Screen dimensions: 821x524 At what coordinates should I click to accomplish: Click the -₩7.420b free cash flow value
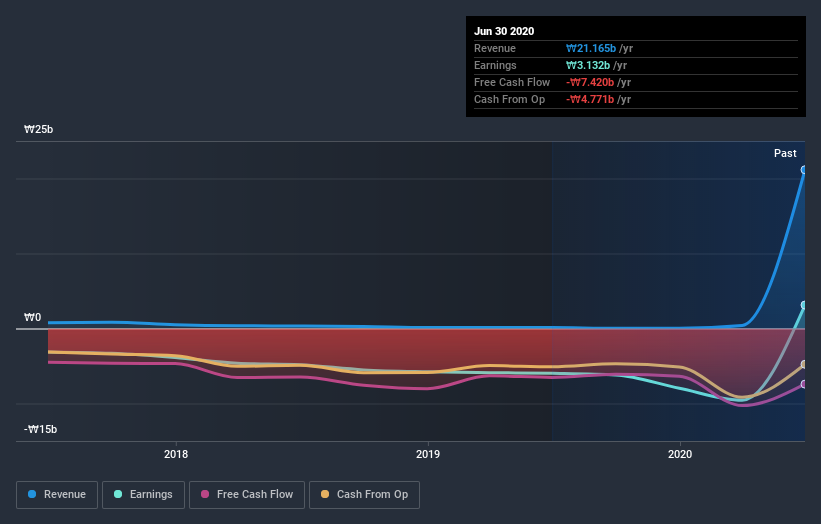590,82
